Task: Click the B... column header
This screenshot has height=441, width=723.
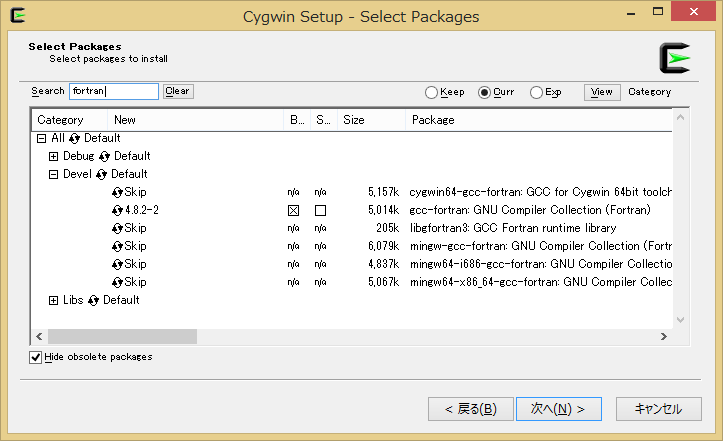Action: point(297,120)
